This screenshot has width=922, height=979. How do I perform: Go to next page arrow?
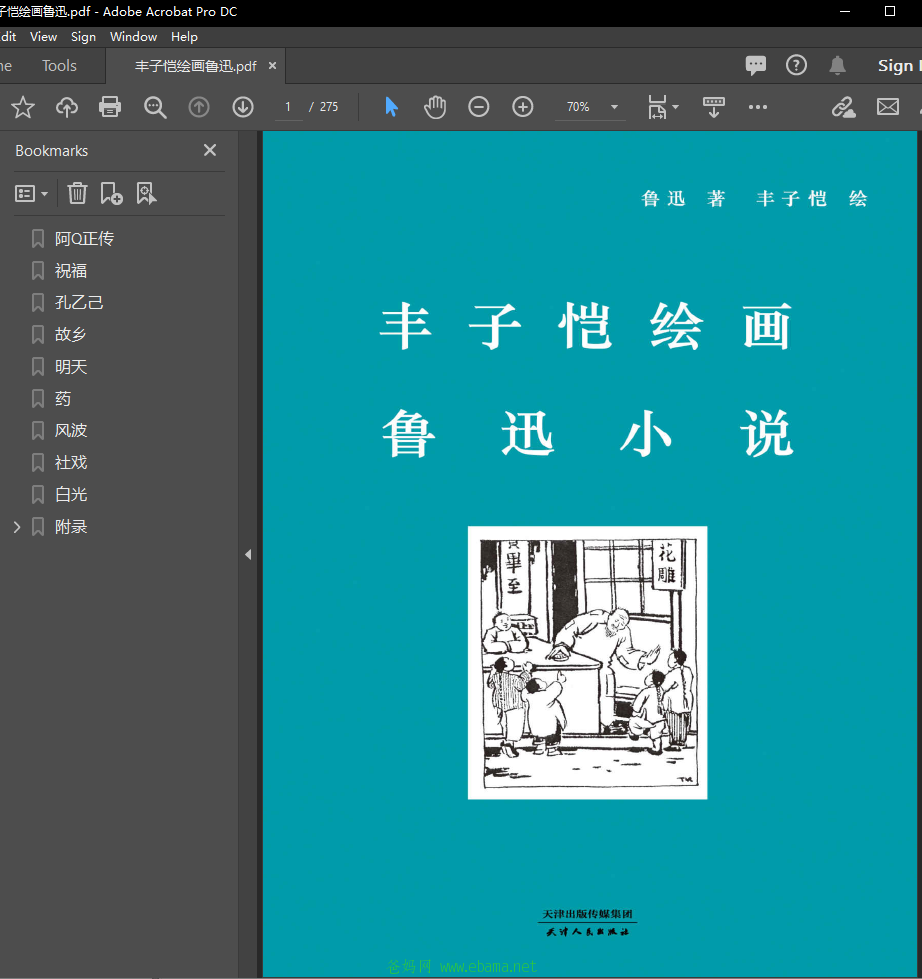click(243, 107)
